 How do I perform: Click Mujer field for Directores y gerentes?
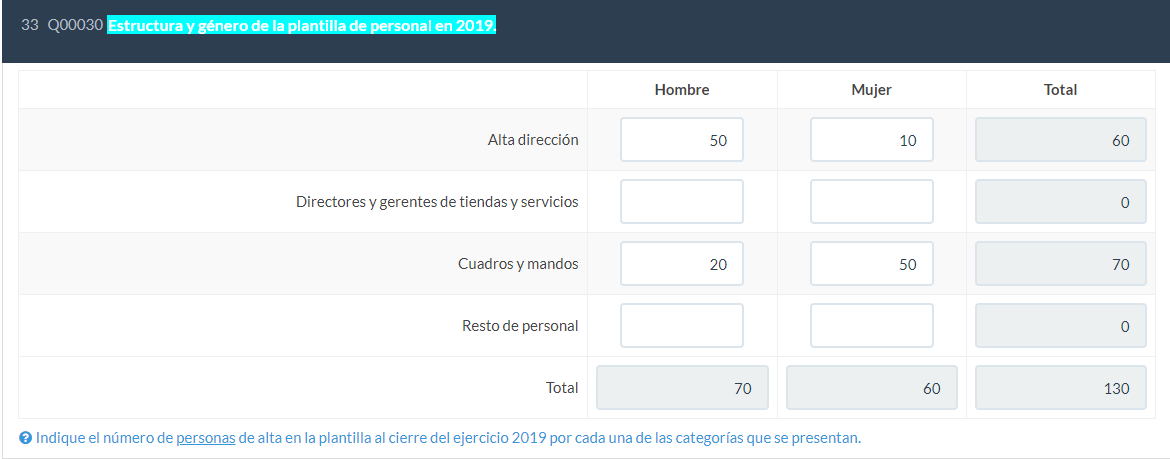871,202
